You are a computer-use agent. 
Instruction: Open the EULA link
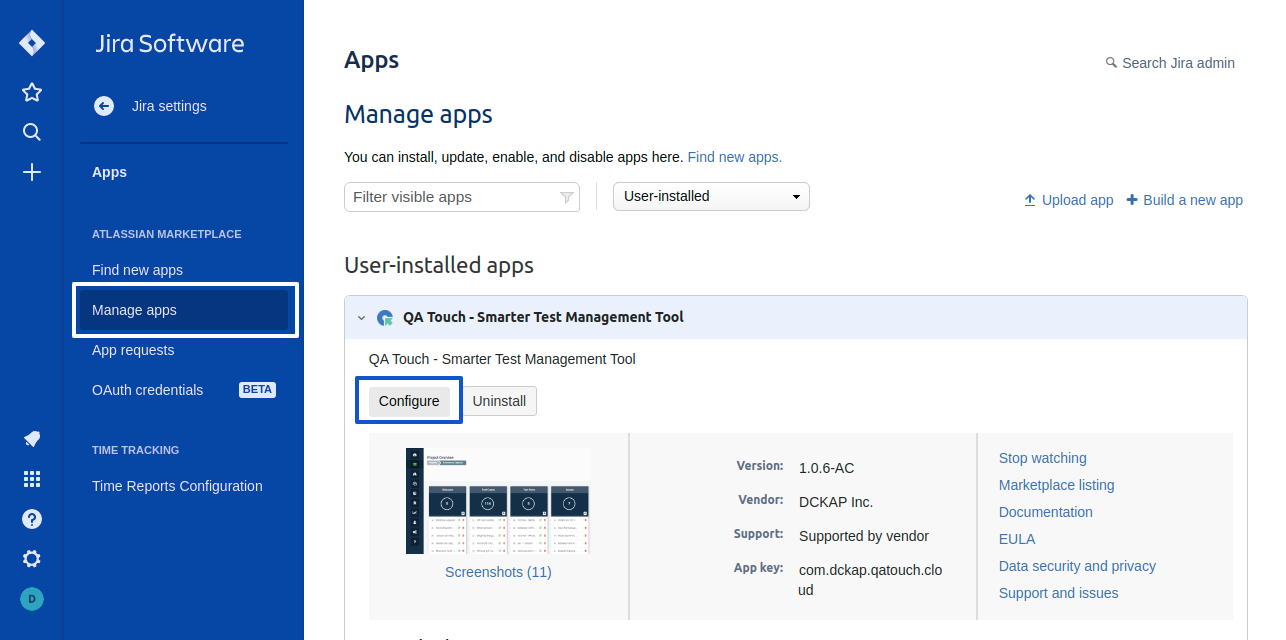[x=1017, y=539]
